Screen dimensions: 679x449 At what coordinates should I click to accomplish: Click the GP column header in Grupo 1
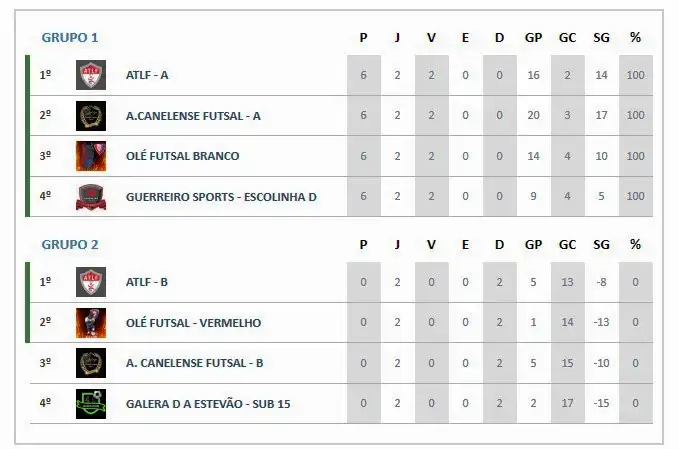tap(533, 38)
